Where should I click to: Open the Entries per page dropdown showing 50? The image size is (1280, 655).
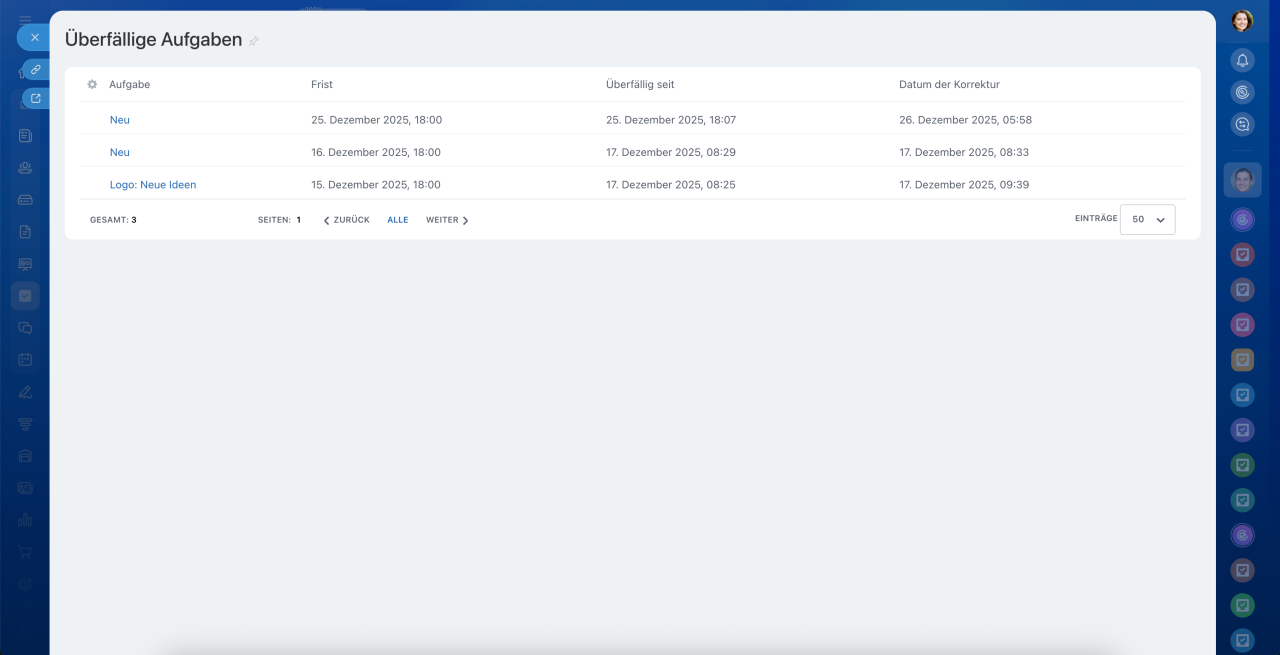pos(1147,219)
